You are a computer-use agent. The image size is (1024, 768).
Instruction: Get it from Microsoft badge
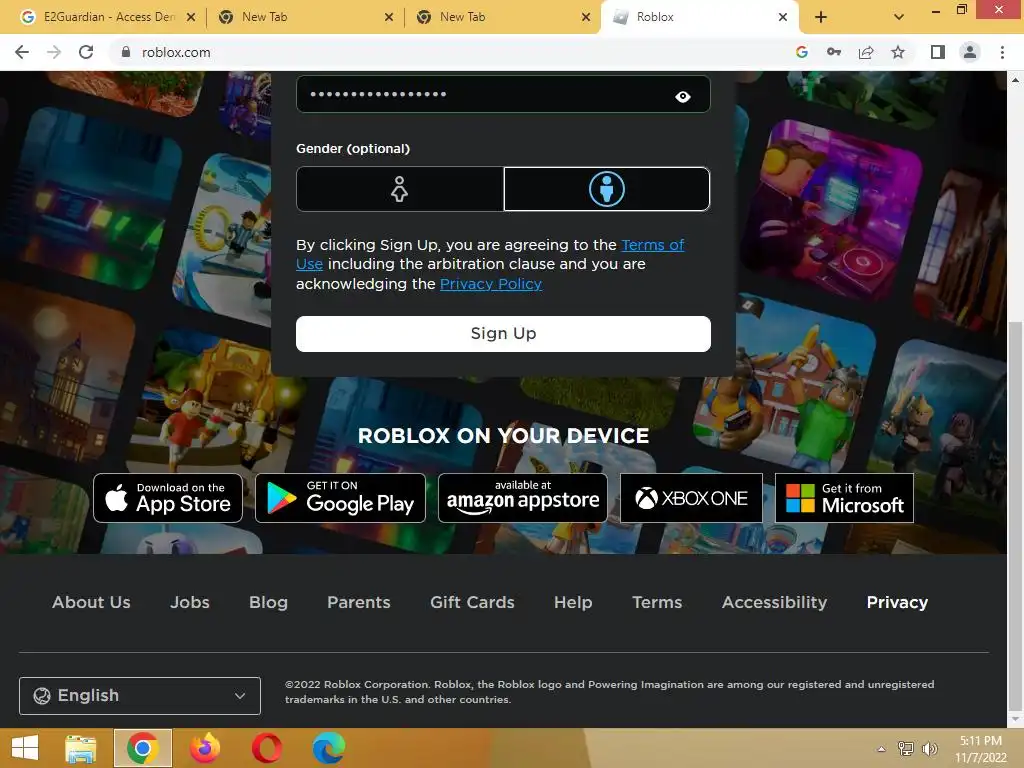pos(844,498)
